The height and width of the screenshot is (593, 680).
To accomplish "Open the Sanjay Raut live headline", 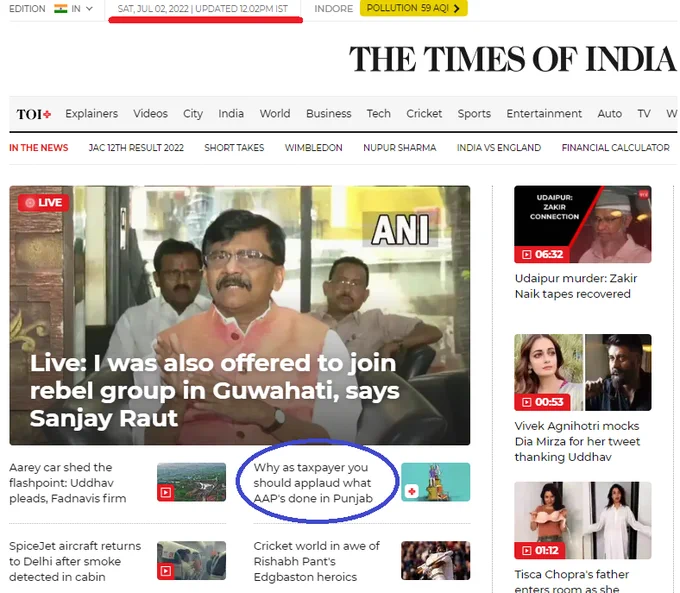I will pyautogui.click(x=213, y=391).
